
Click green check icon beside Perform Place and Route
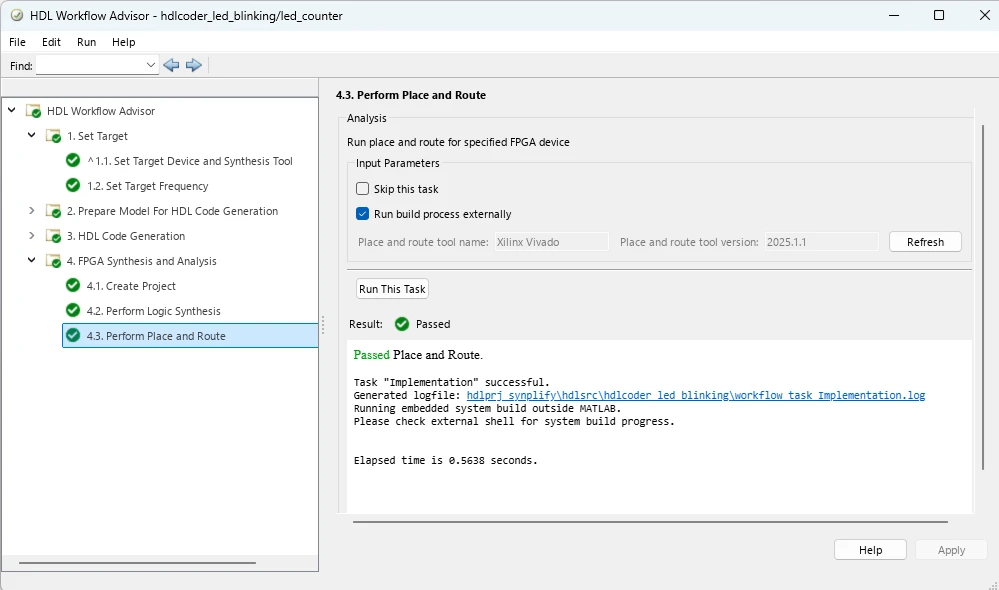coord(73,335)
